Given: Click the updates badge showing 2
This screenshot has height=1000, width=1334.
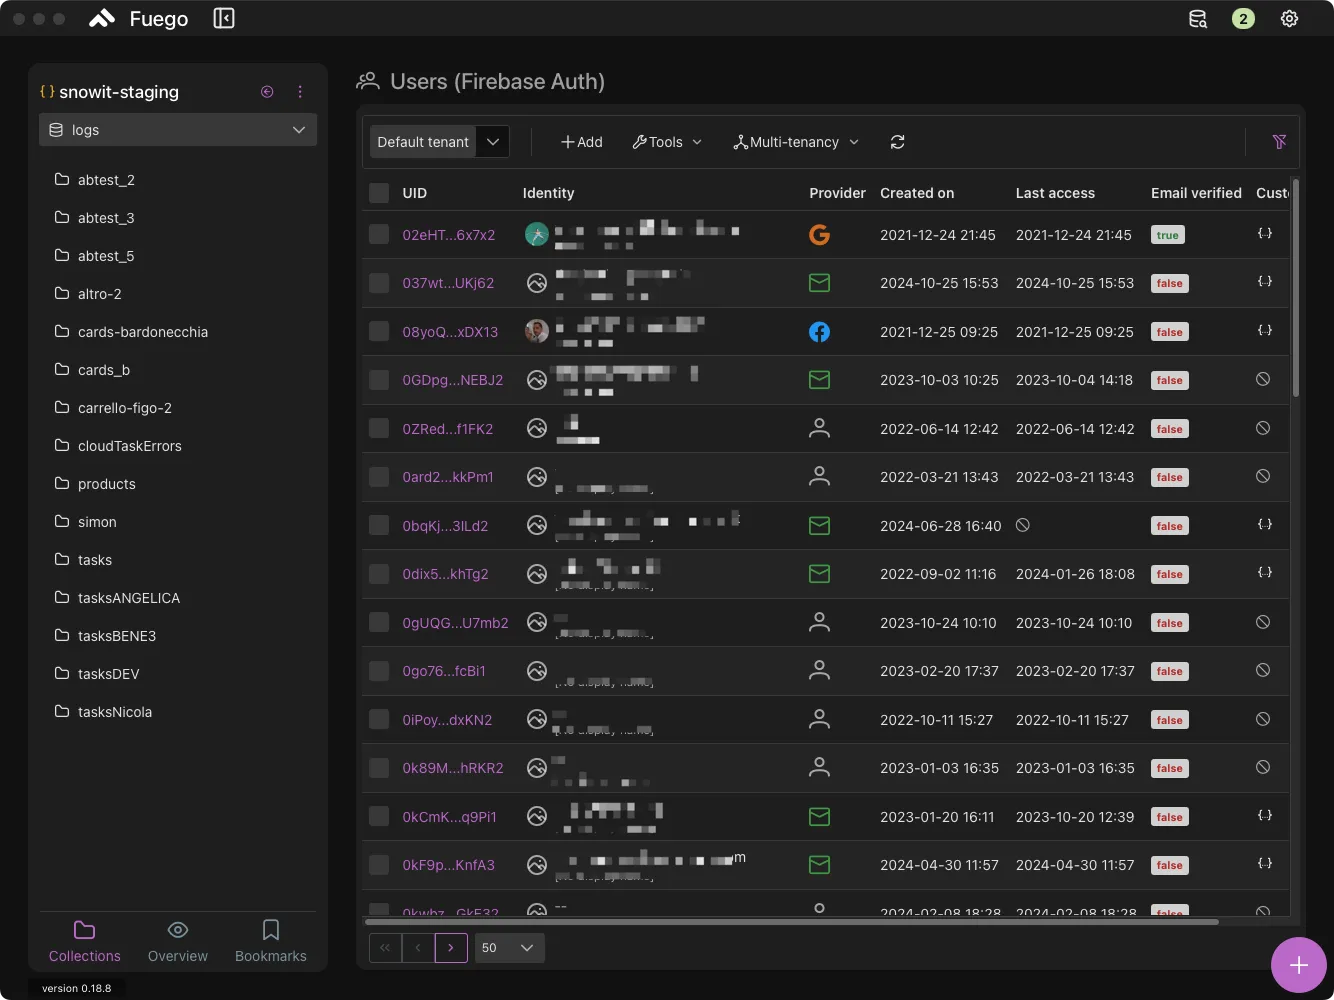Looking at the screenshot, I should point(1243,18).
